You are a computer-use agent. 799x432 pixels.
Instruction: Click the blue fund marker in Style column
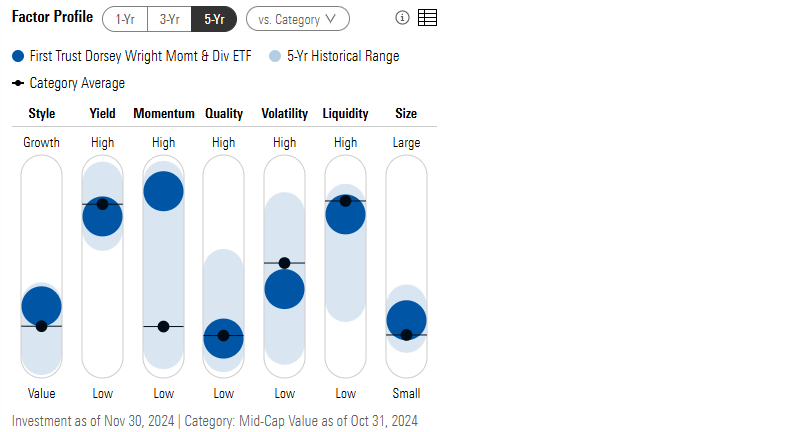tap(42, 305)
